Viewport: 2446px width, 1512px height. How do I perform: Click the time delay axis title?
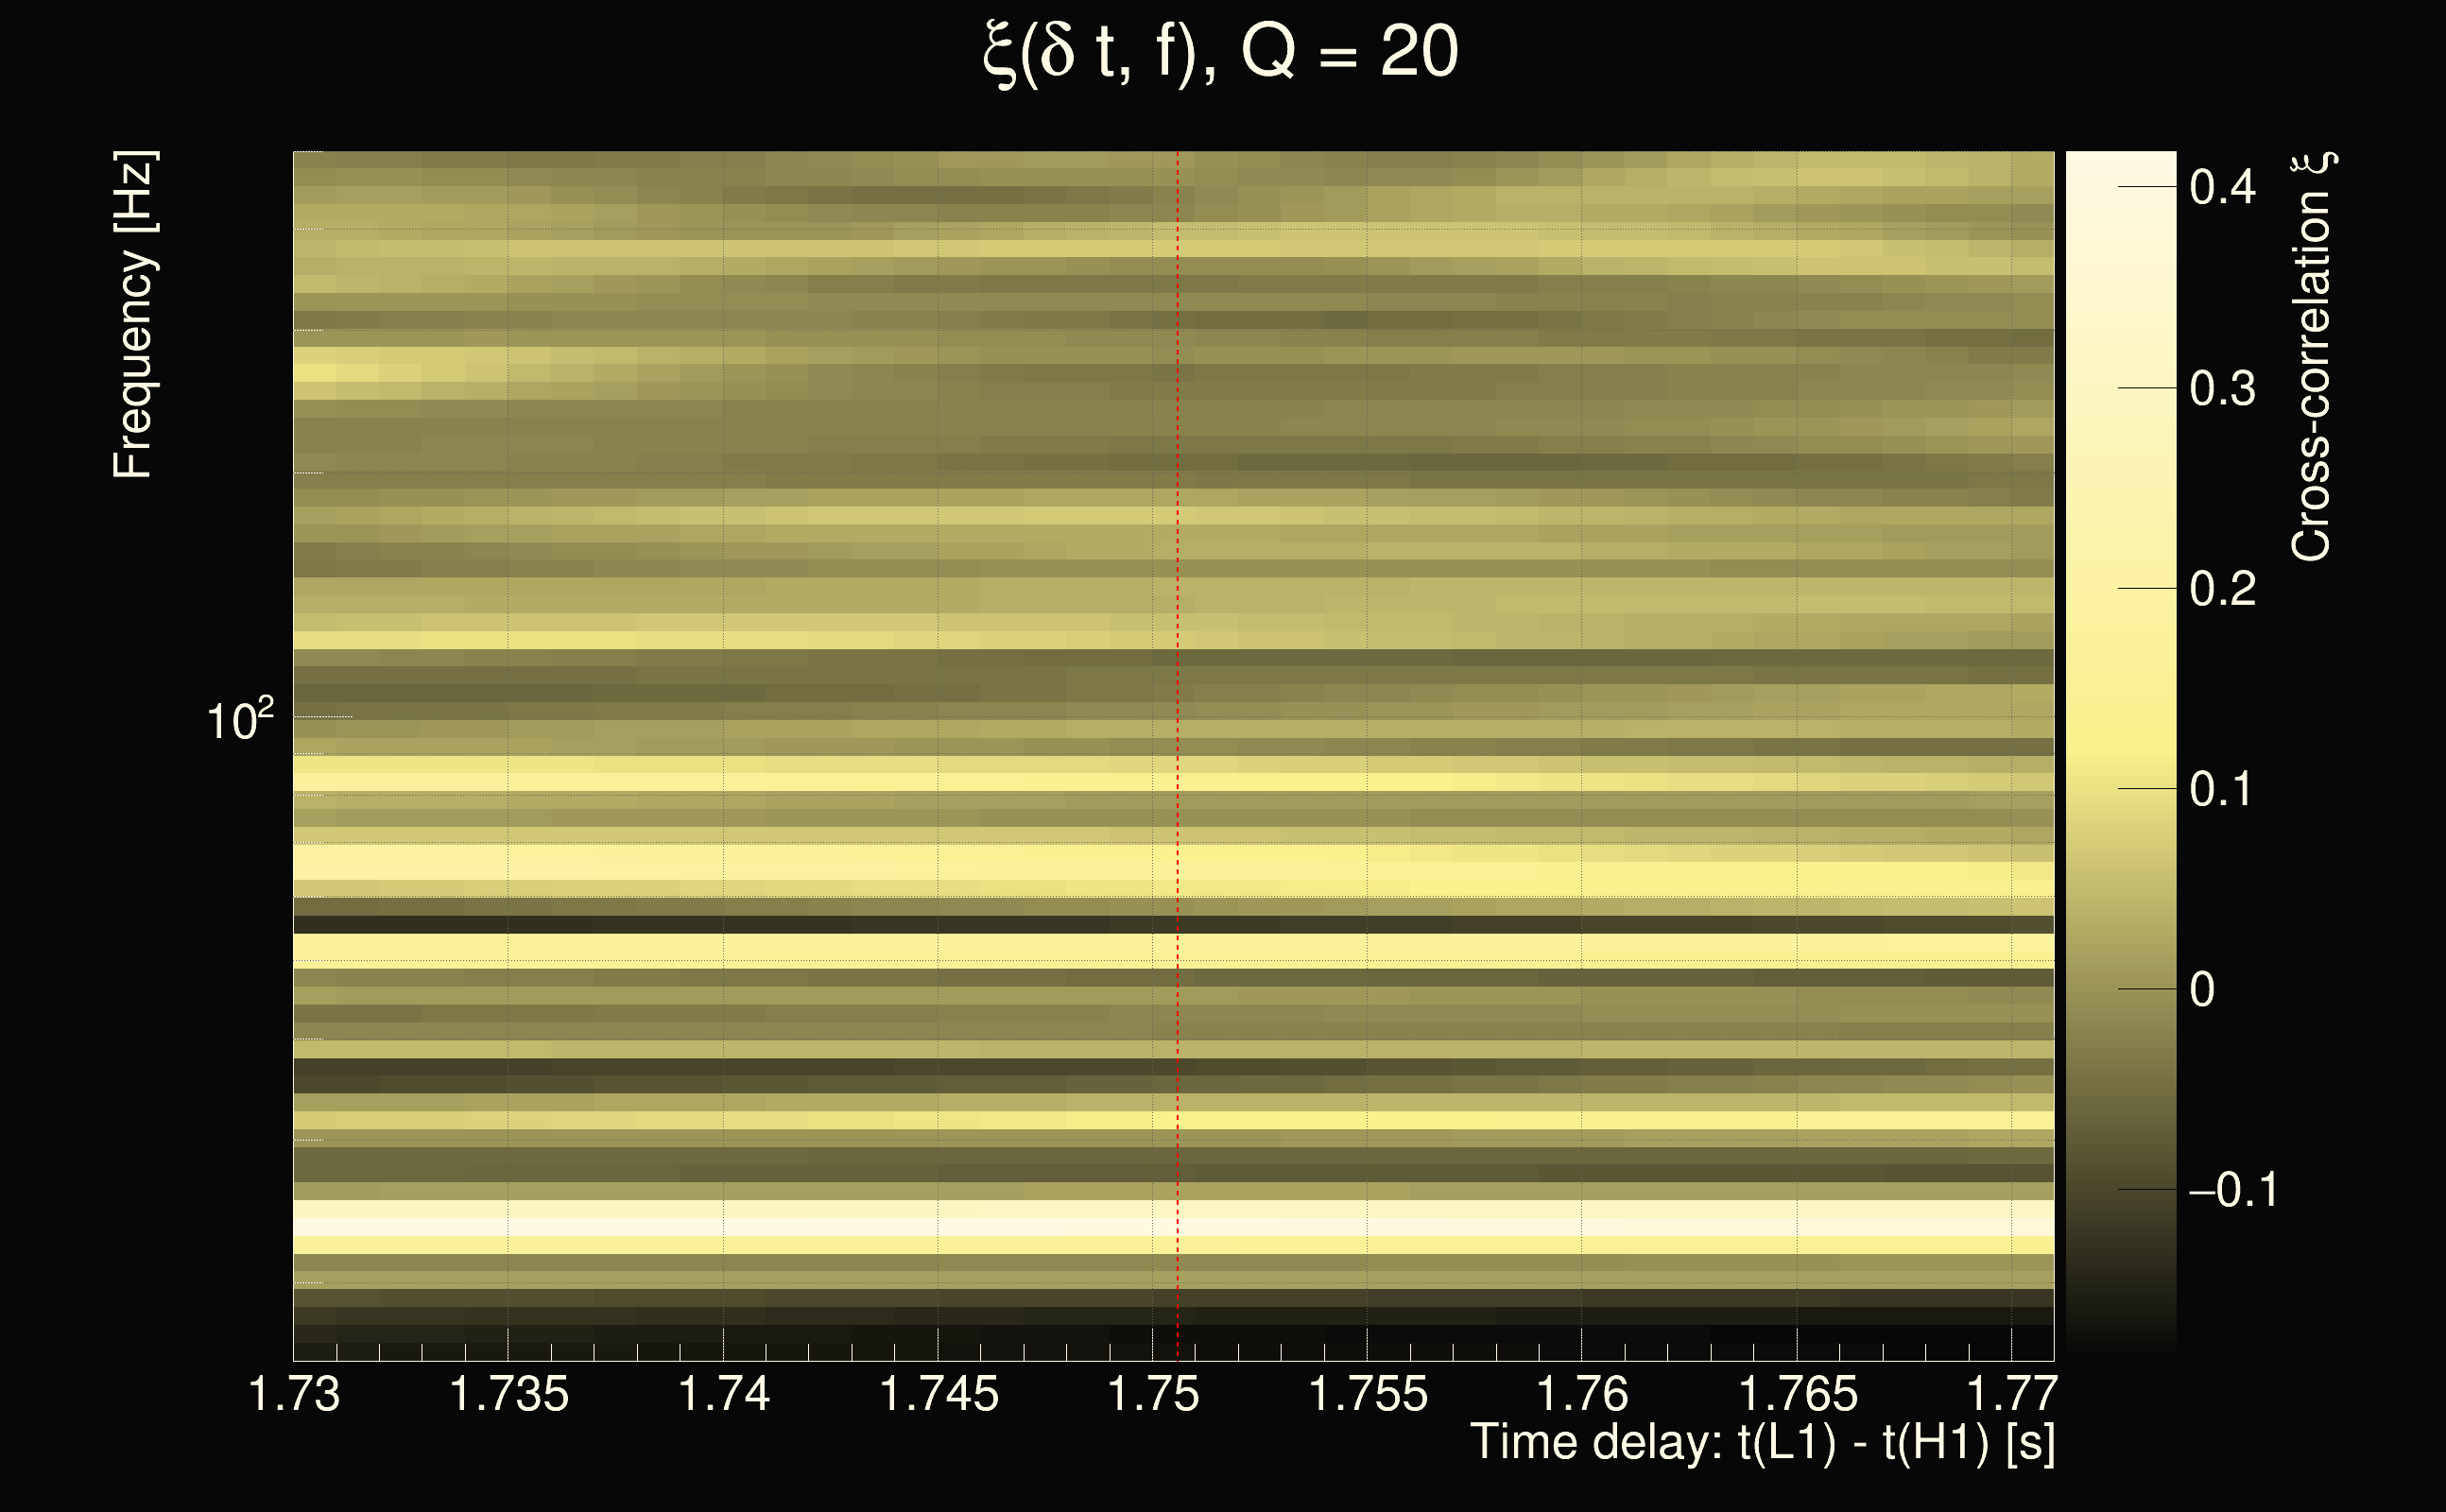(1762, 1443)
